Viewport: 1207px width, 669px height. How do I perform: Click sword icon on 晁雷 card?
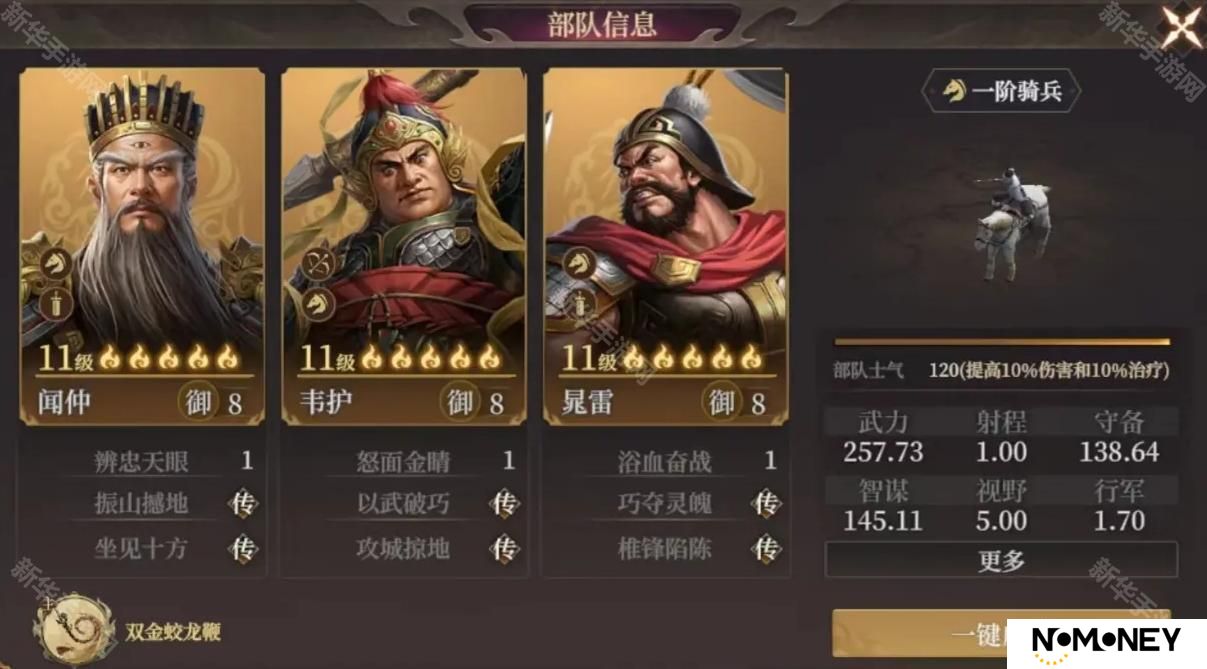click(x=579, y=305)
